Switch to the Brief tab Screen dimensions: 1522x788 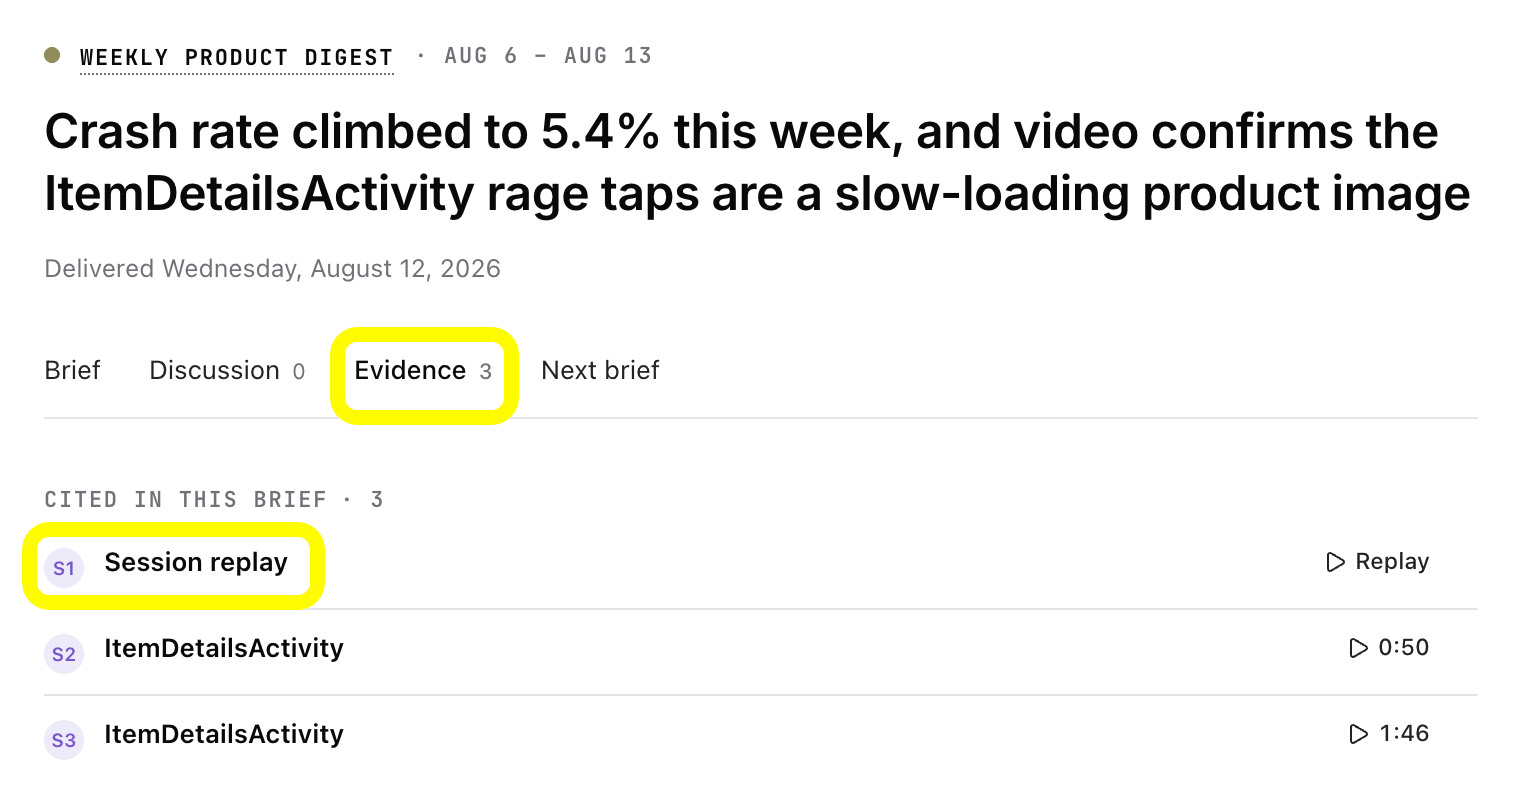tap(73, 370)
